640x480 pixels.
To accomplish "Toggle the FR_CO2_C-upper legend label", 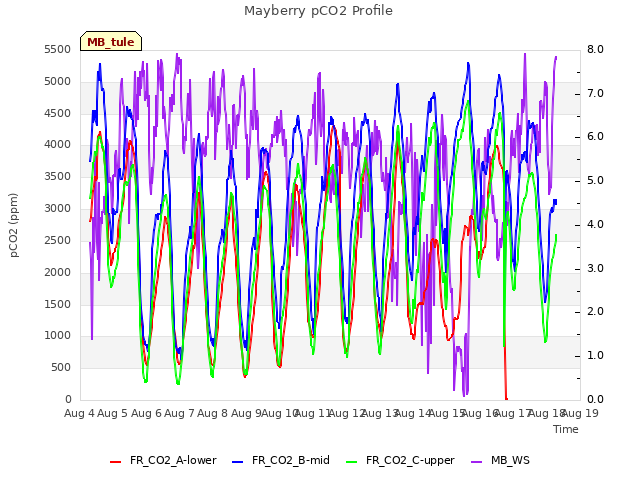I will pos(410,460).
